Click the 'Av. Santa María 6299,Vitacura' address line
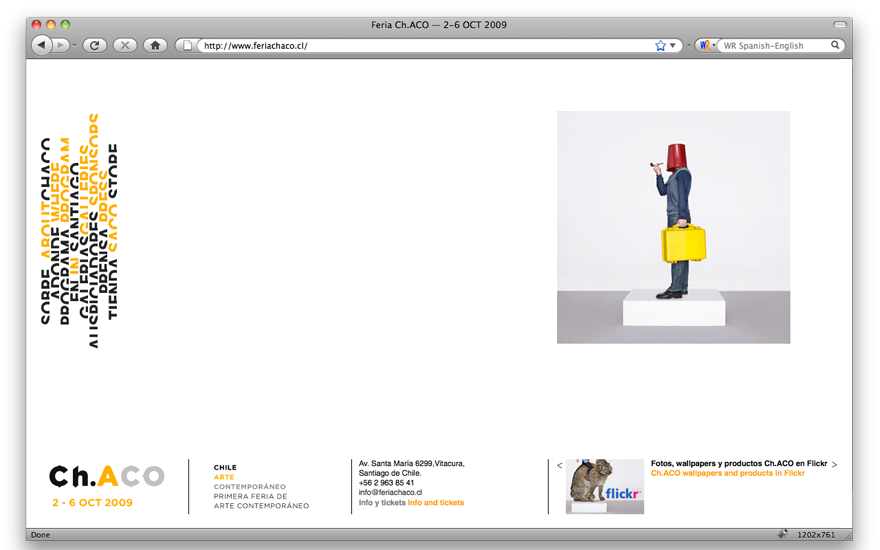The image size is (880, 550). coord(411,464)
